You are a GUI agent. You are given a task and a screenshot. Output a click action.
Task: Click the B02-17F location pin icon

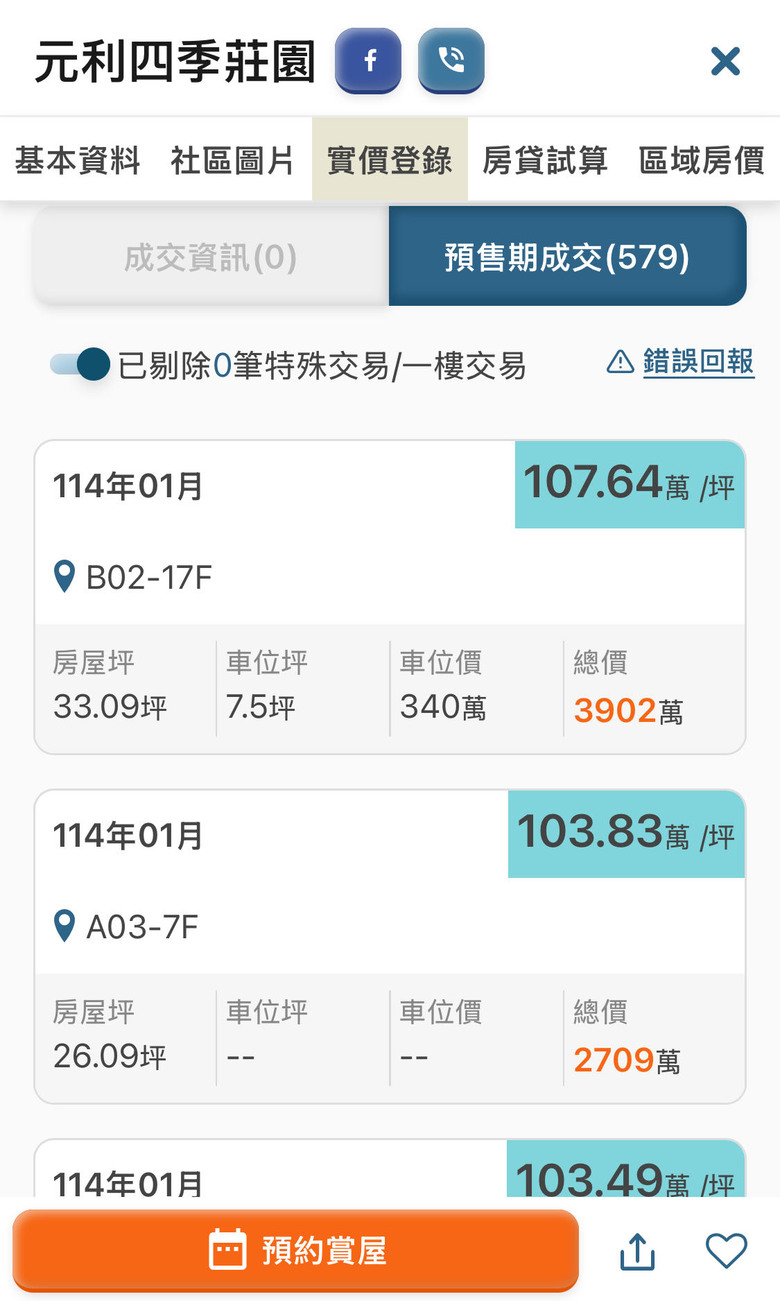(65, 577)
